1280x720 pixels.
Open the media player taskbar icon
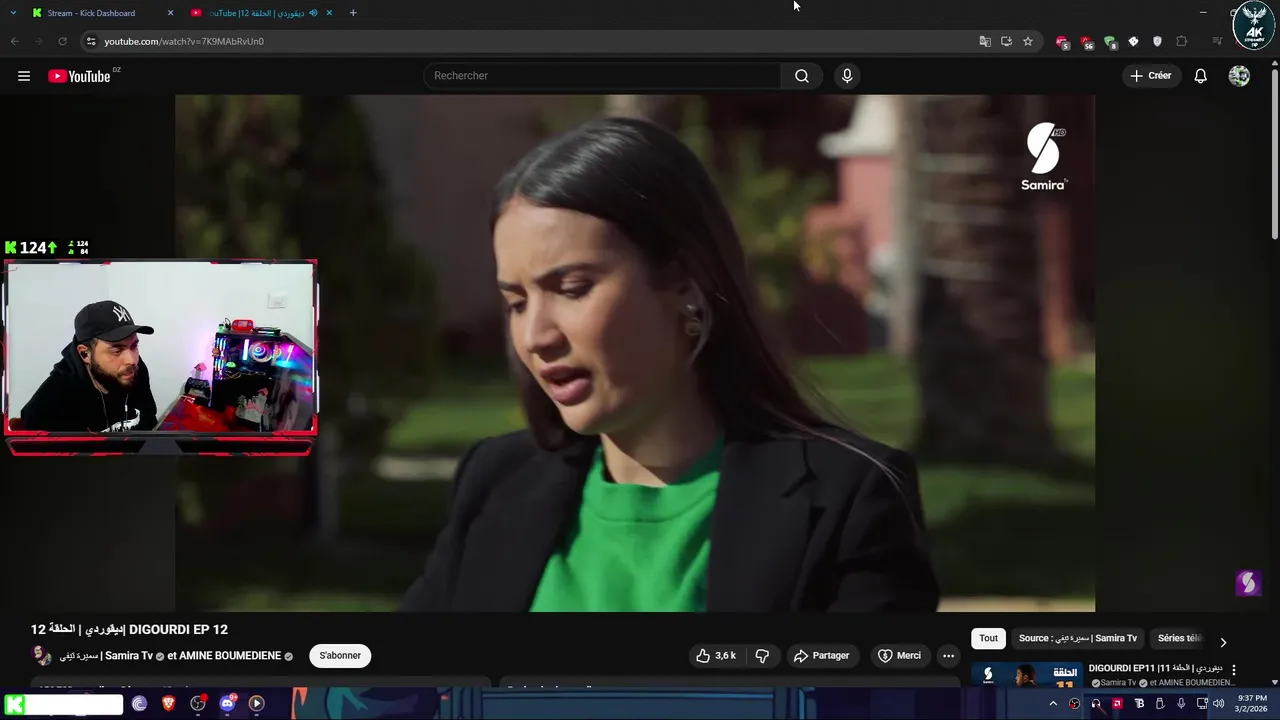tap(256, 704)
